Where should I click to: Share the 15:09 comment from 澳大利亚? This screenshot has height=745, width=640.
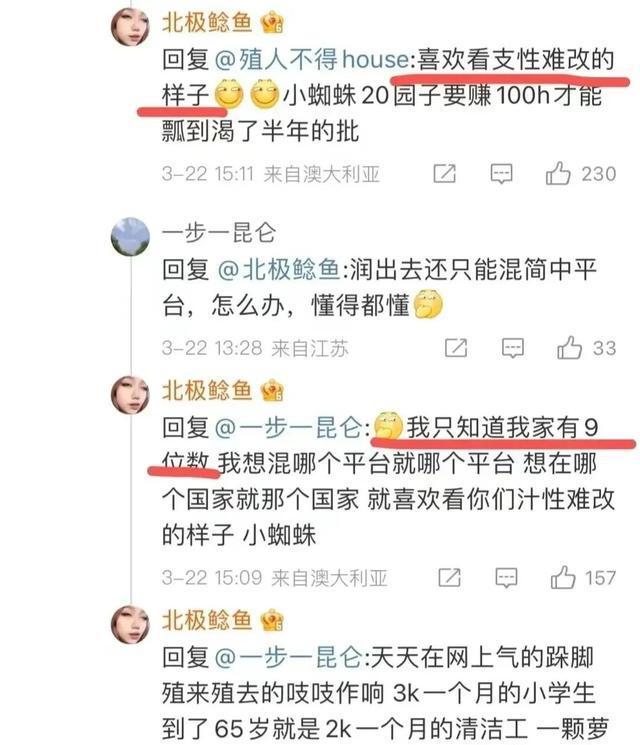pyautogui.click(x=449, y=578)
